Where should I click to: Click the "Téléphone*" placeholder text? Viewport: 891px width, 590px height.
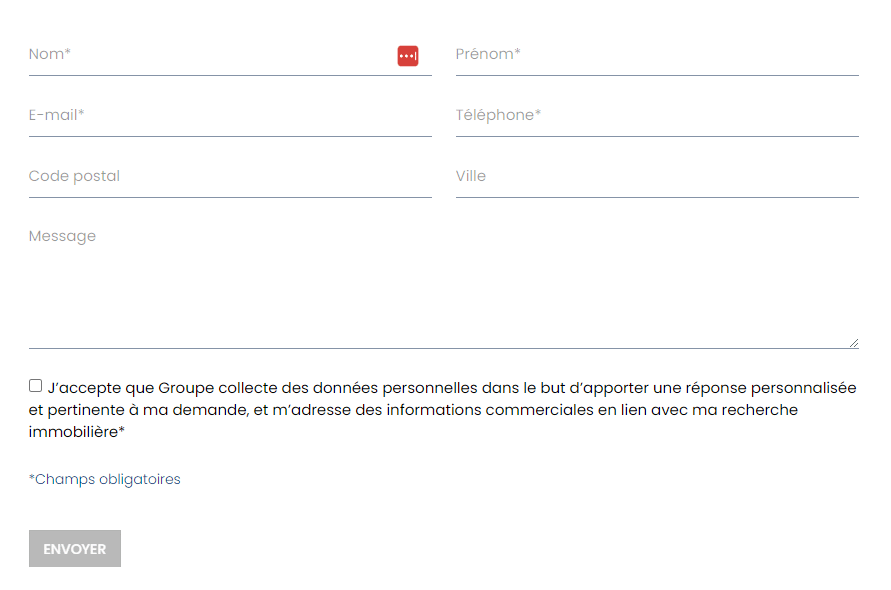pos(498,116)
